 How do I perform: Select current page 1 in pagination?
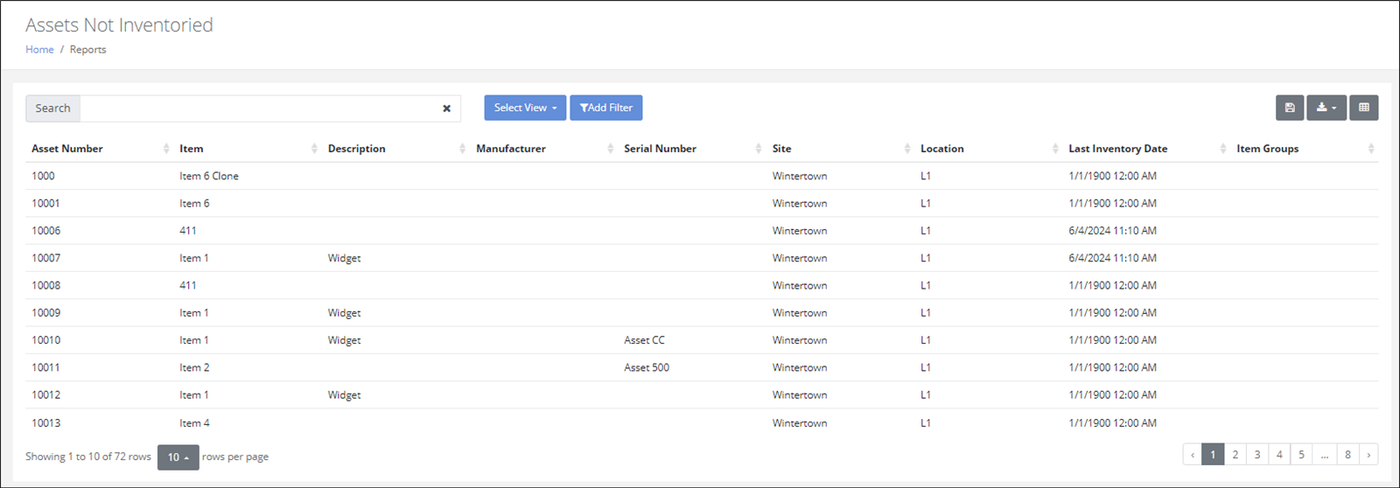1213,455
